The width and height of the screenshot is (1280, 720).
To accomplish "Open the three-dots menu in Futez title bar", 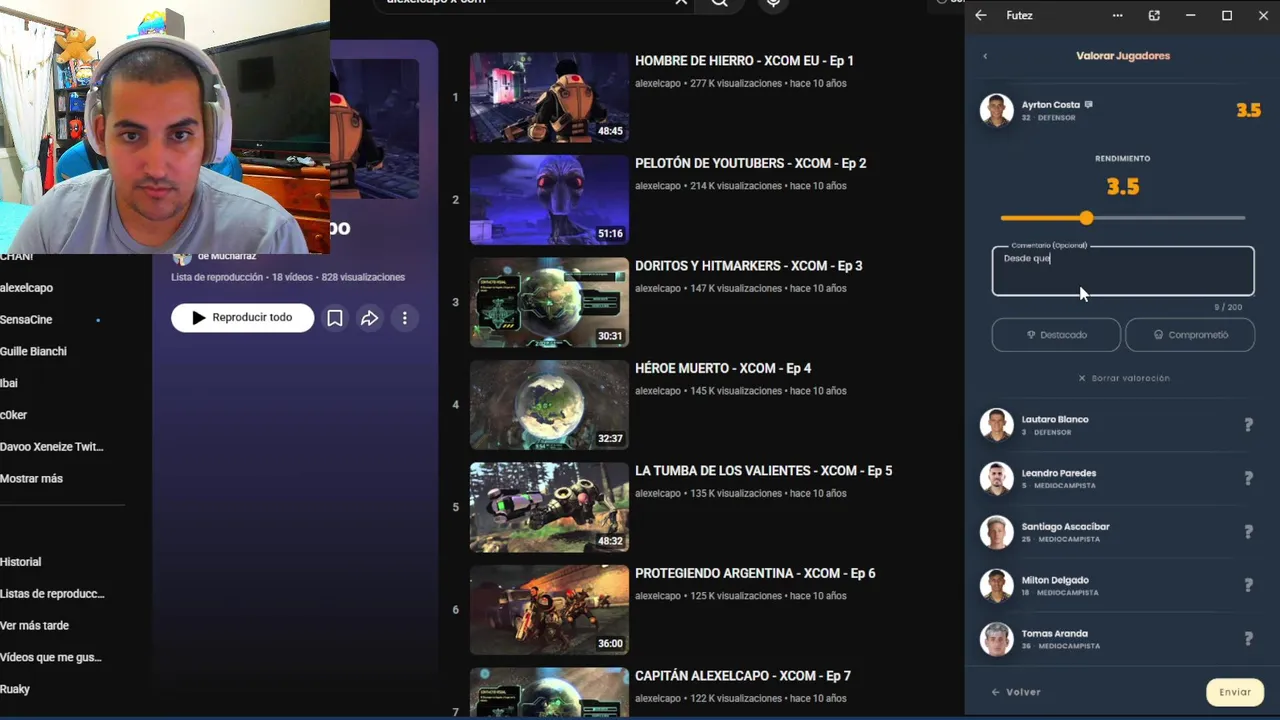I will [1117, 15].
